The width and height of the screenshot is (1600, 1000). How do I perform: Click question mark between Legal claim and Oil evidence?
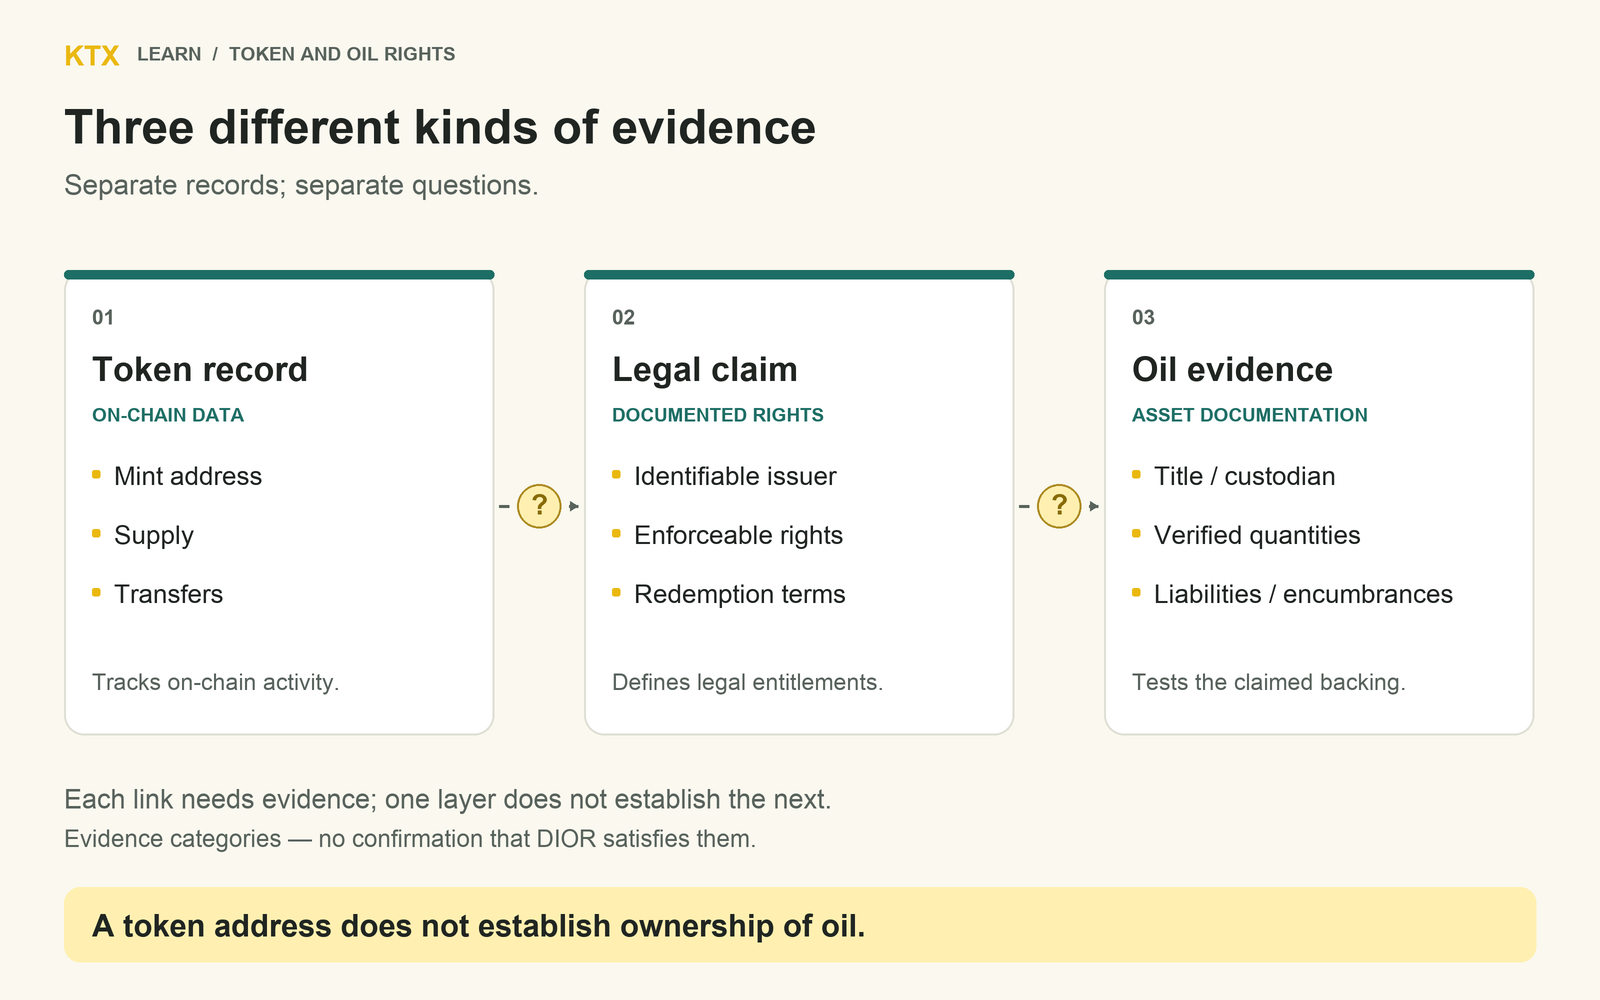pos(1059,506)
